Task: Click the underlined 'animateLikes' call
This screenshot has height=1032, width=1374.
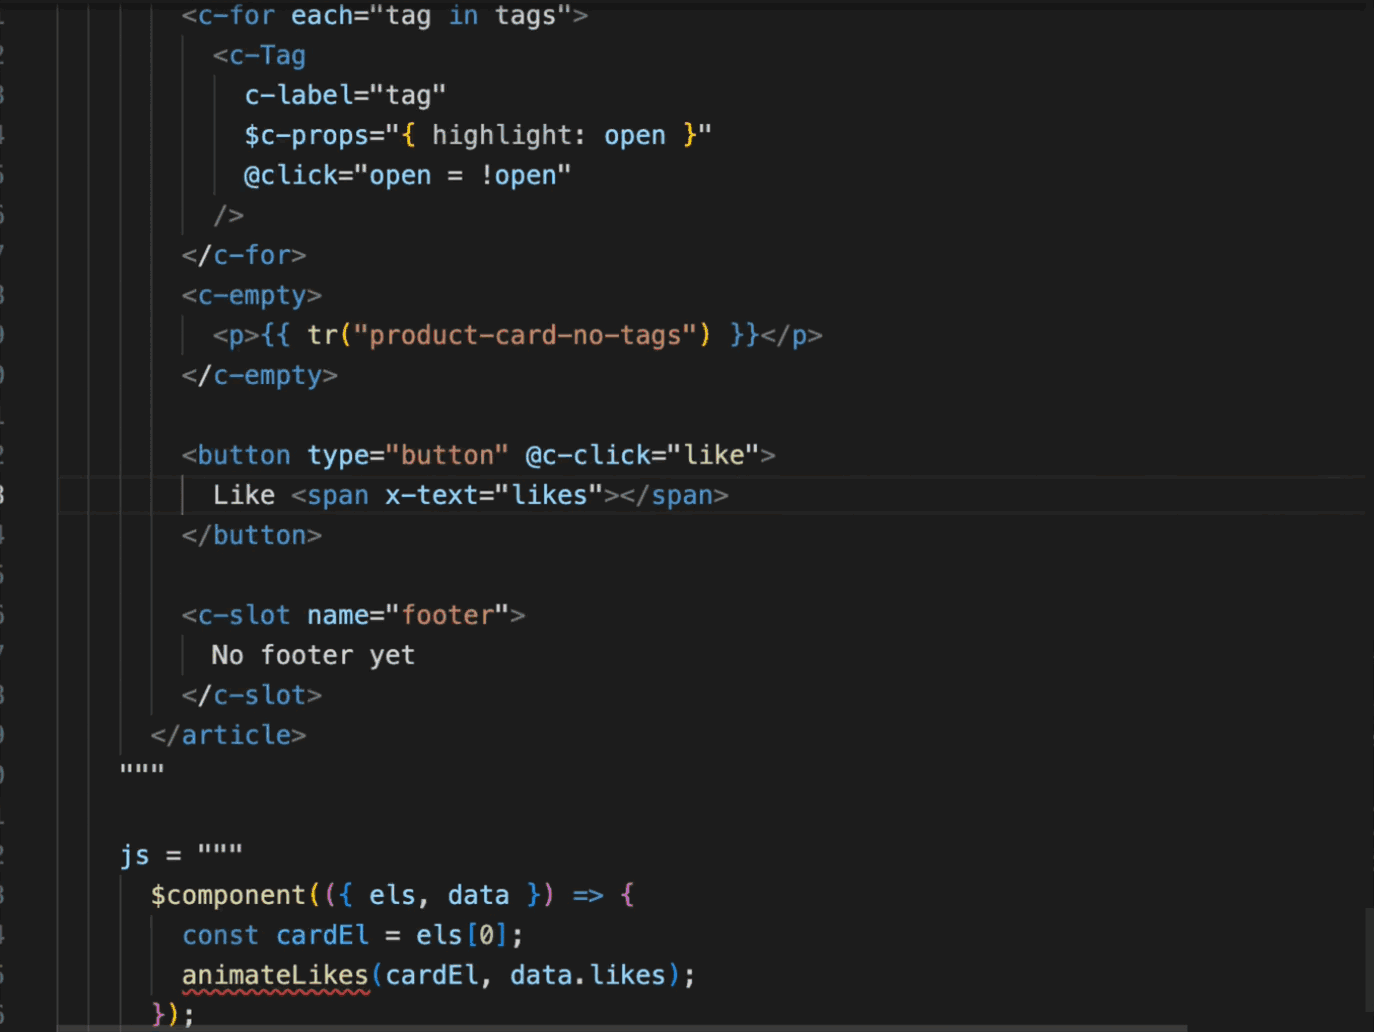Action: pyautogui.click(x=275, y=976)
